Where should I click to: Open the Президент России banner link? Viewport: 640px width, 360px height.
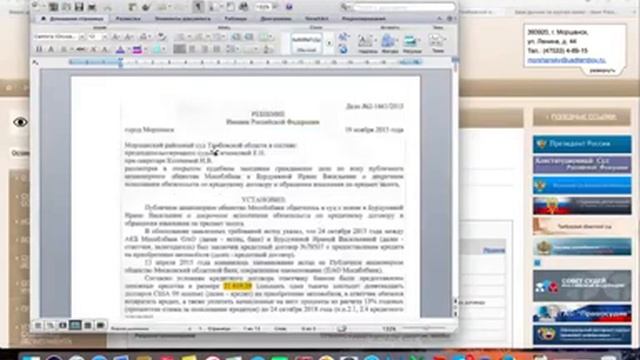click(582, 144)
